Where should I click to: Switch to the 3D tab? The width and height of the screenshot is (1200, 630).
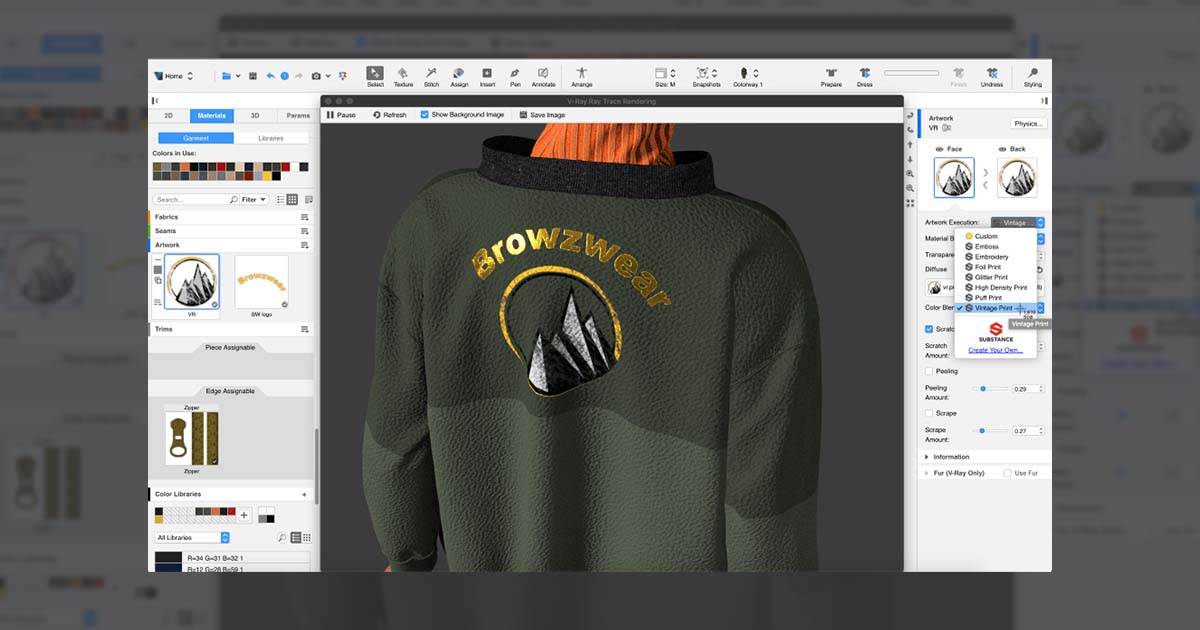click(x=254, y=116)
